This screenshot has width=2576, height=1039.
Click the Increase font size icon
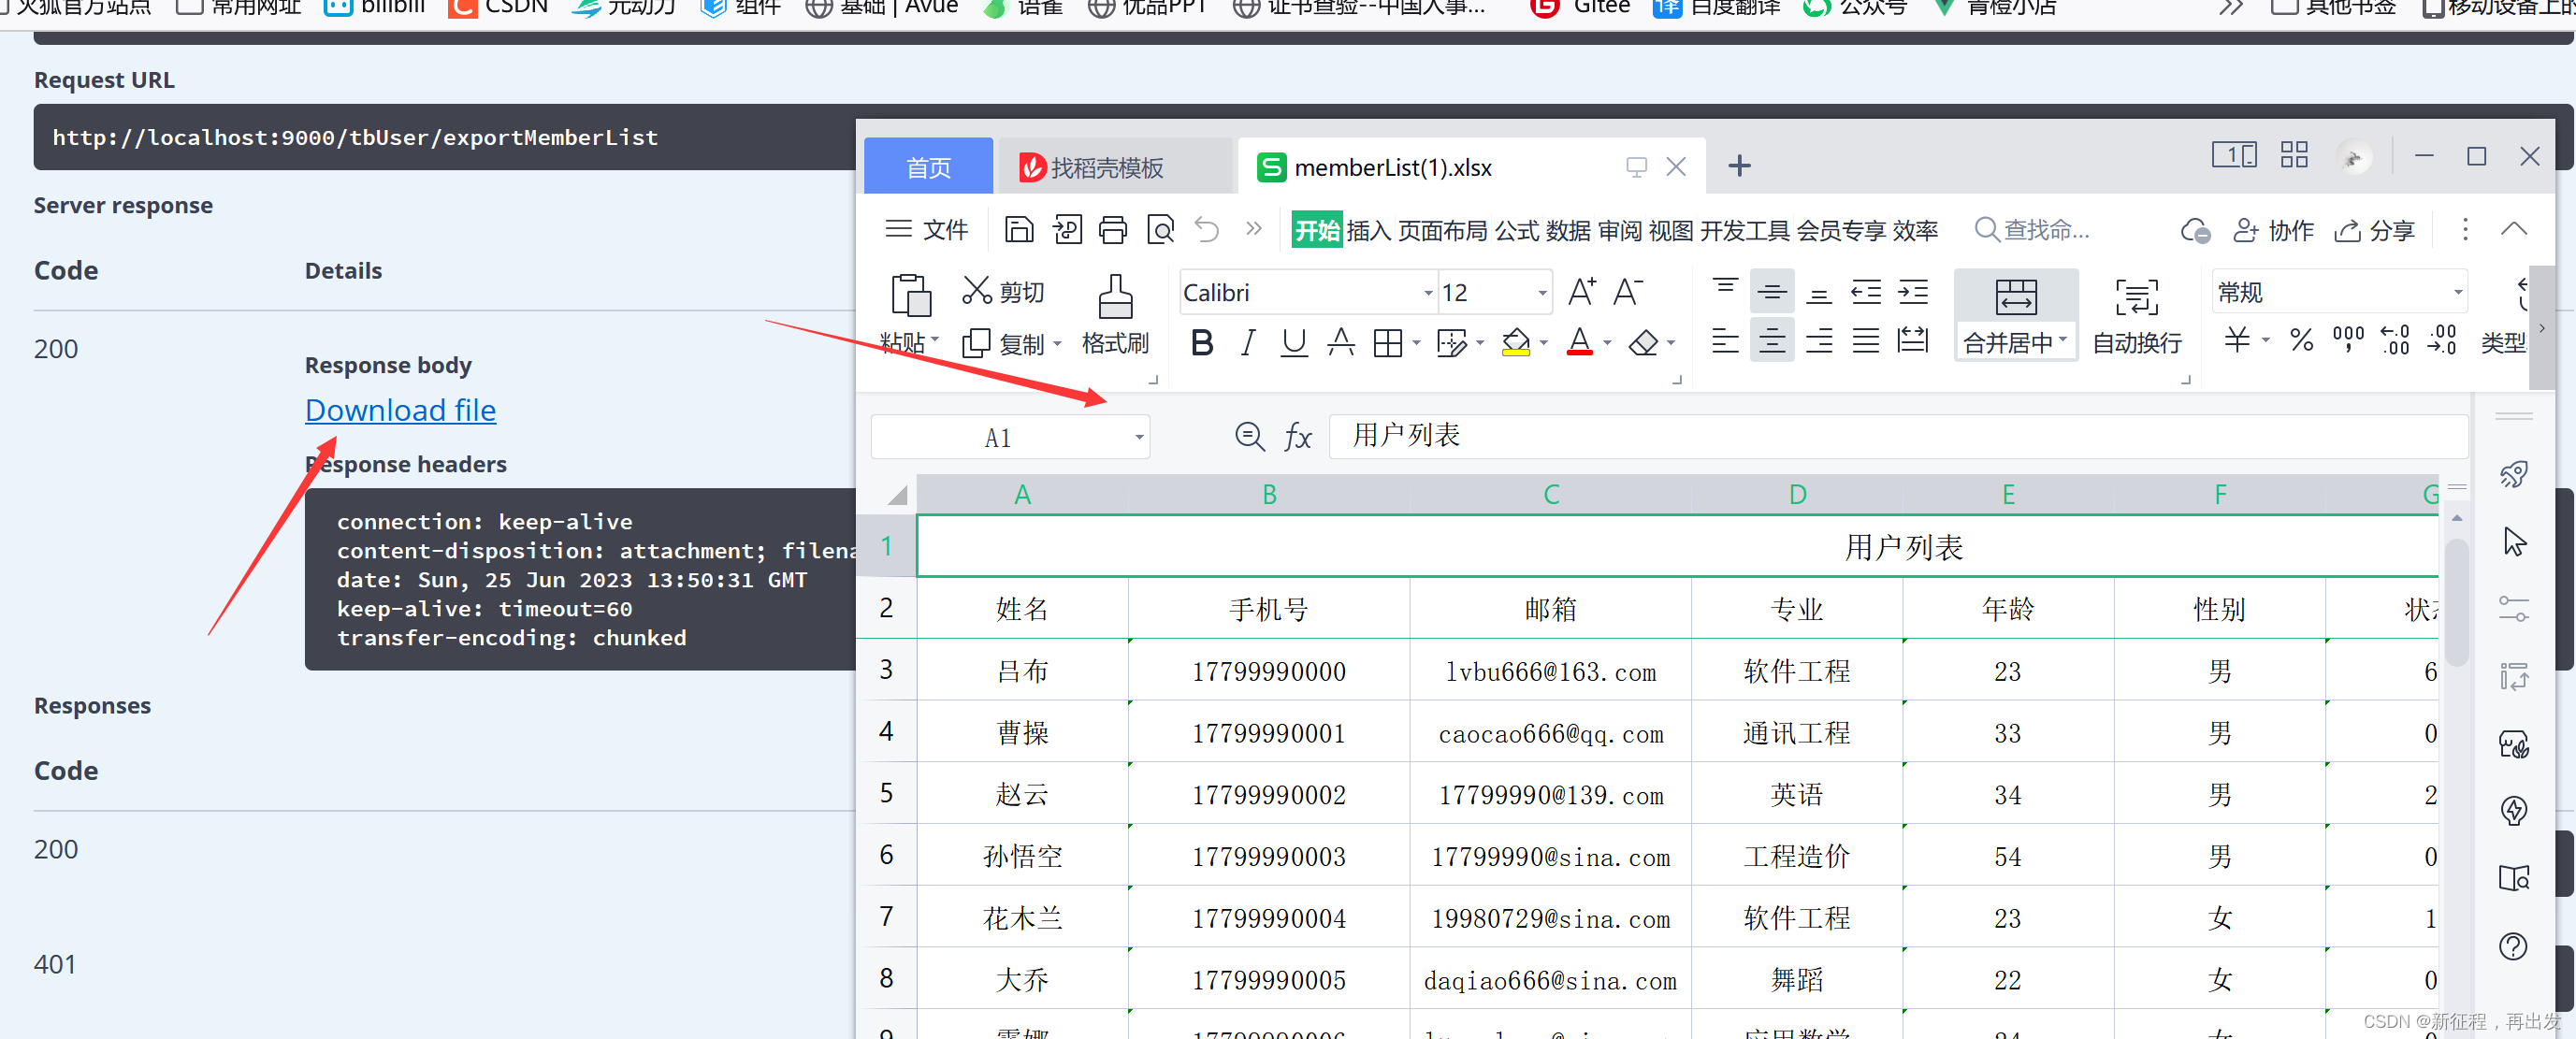point(1581,291)
